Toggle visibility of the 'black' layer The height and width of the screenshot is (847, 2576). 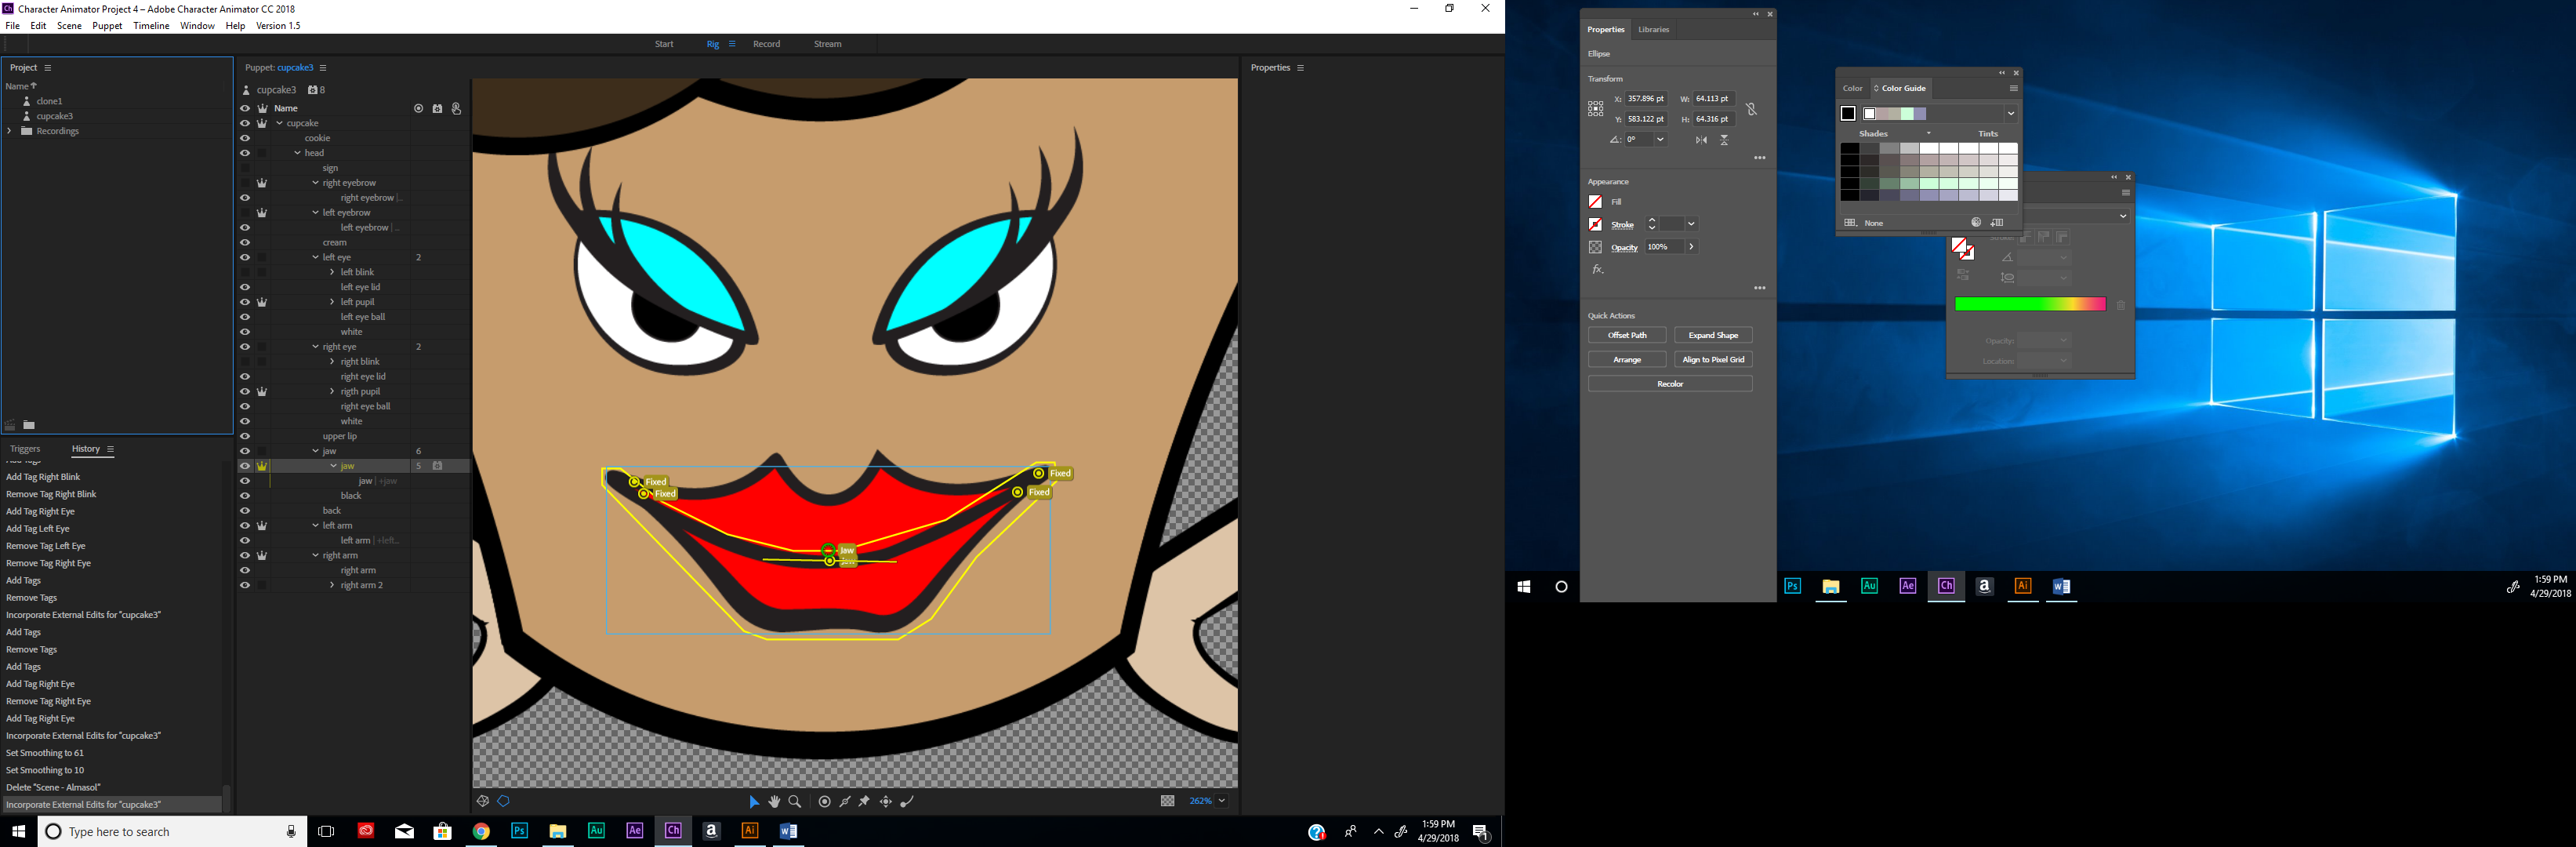pos(245,495)
